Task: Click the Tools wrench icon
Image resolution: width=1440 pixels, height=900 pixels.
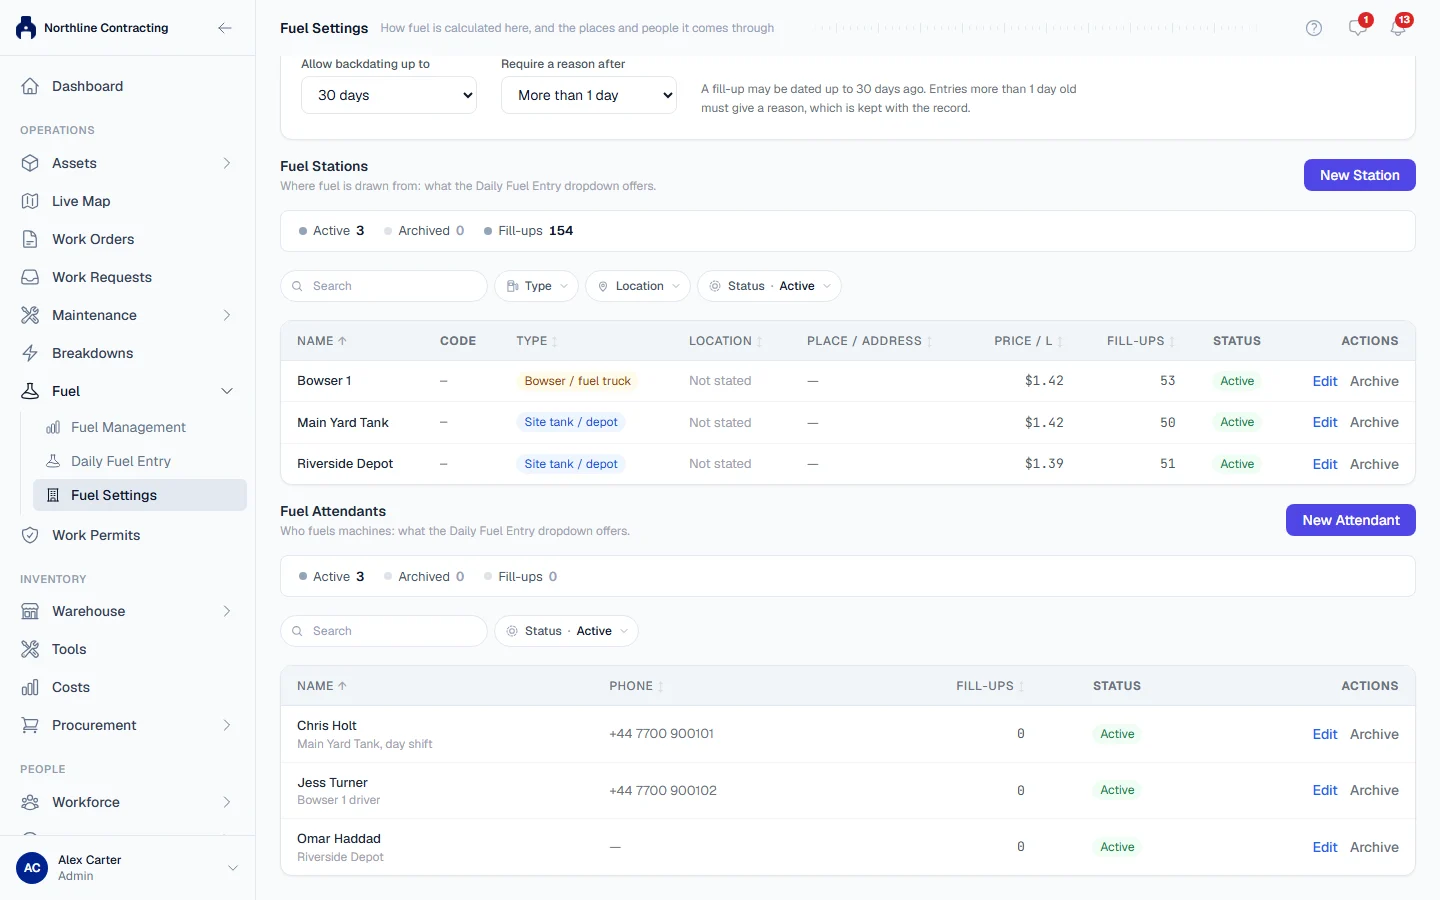Action: coord(30,649)
